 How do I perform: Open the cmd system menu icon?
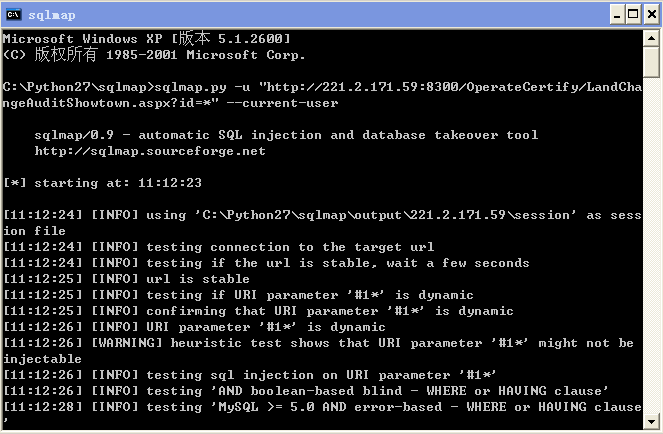tap(14, 15)
